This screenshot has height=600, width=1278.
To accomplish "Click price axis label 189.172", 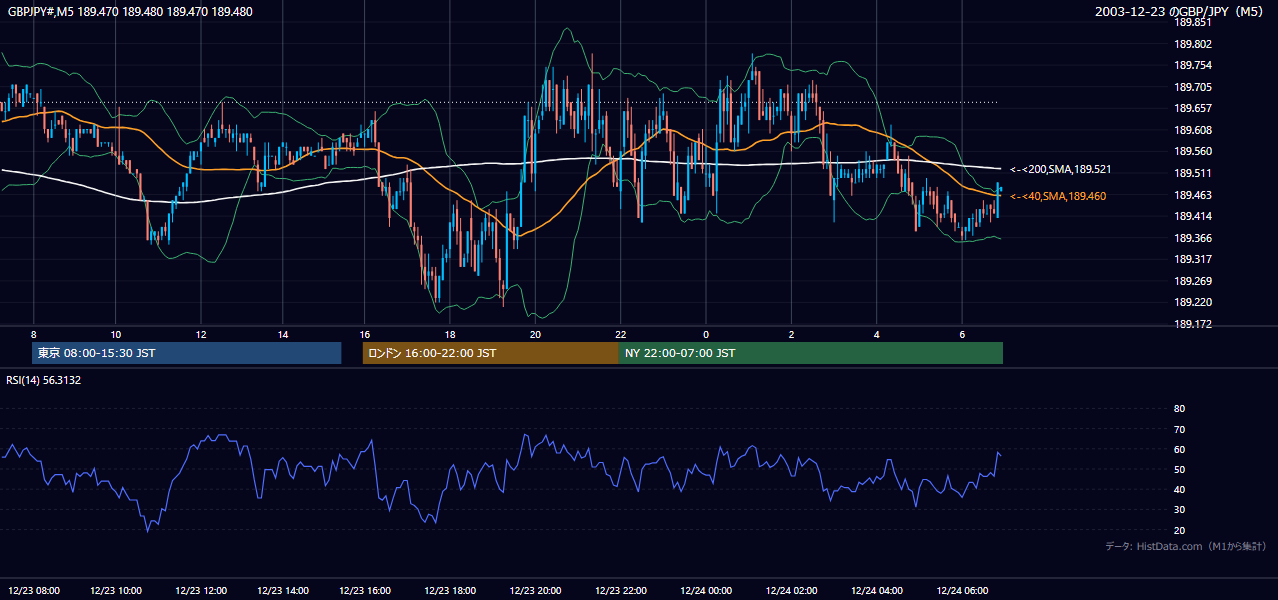I will click(1193, 324).
